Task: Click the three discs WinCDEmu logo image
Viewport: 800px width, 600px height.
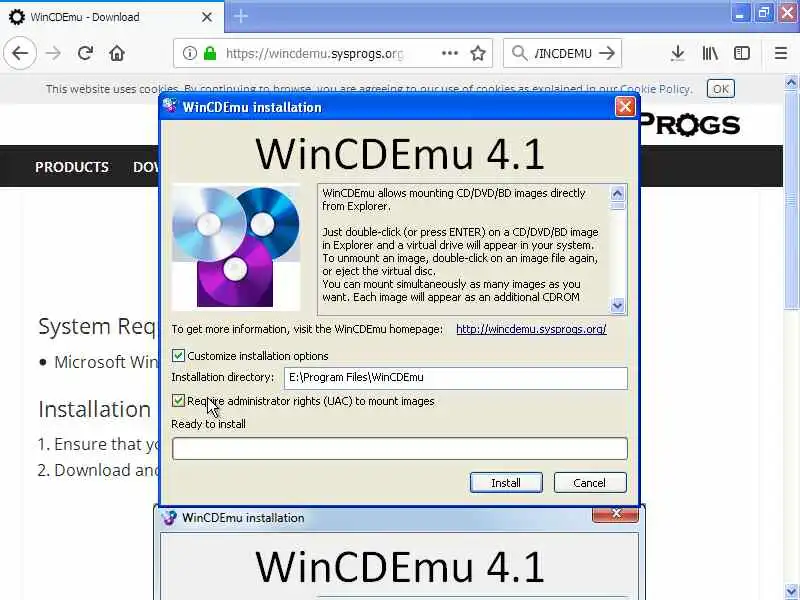Action: pos(236,247)
